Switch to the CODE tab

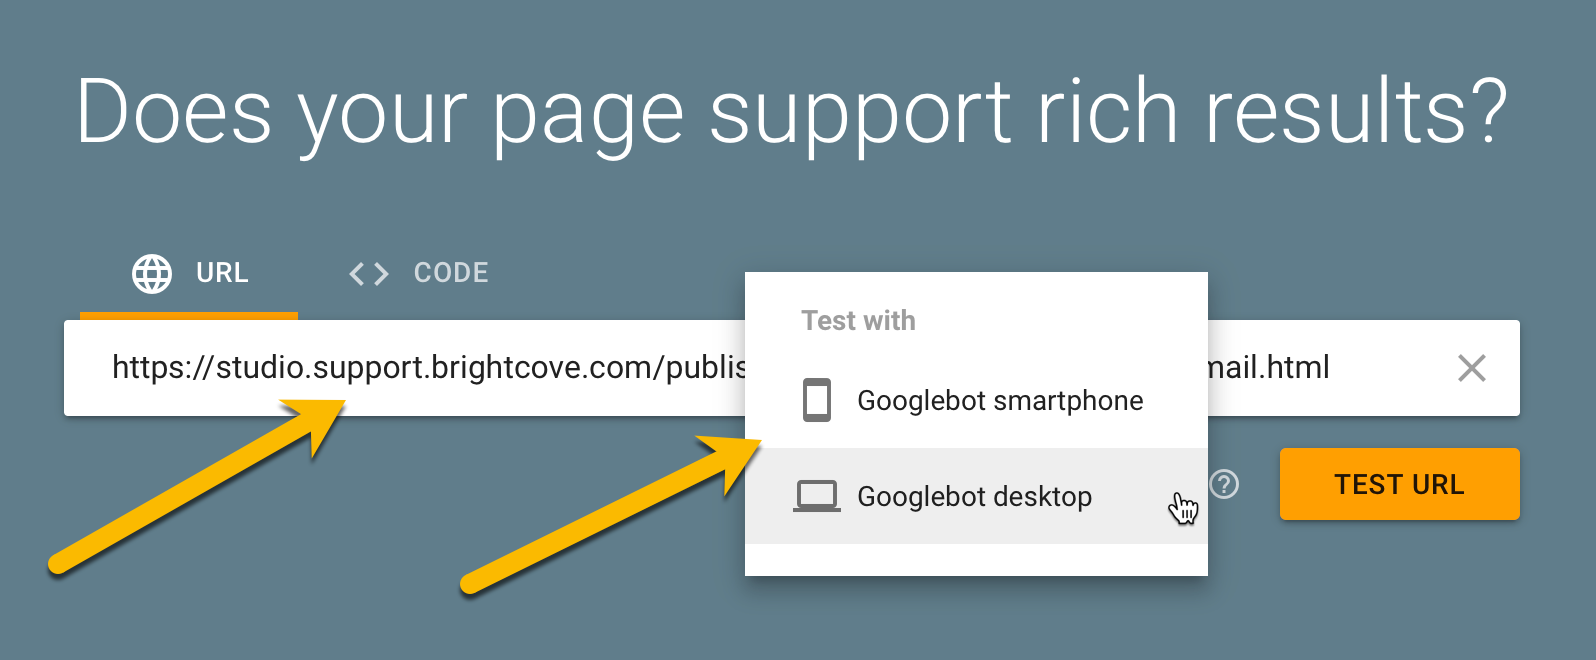tap(419, 273)
